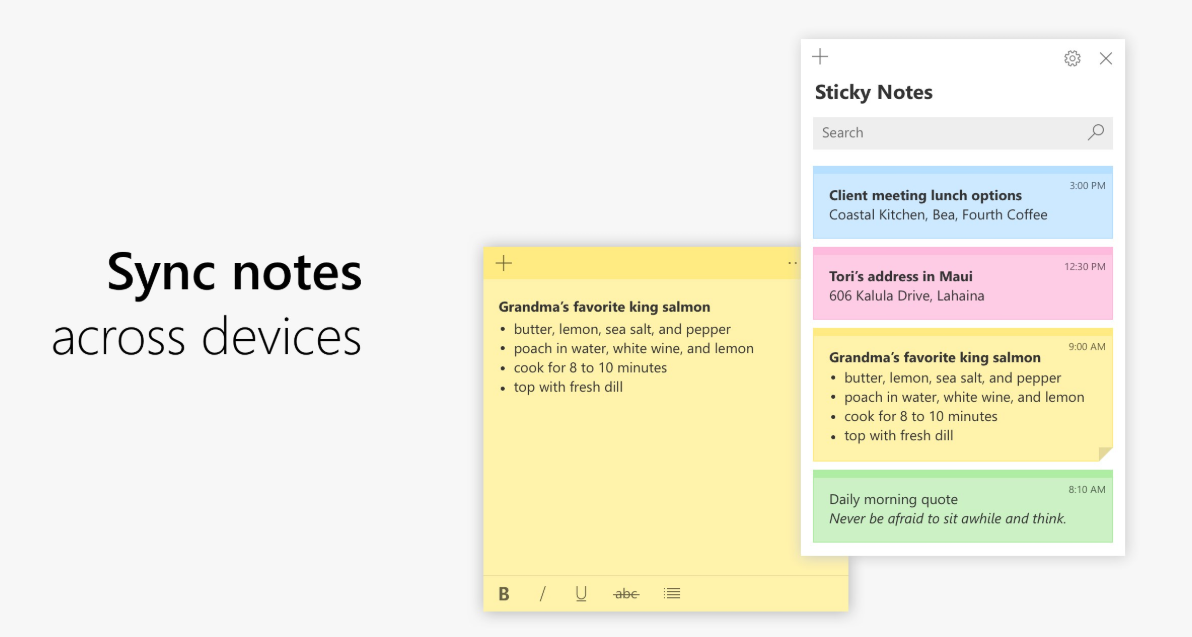Click 'Never be afraid to sit awhile and think.' quote

click(x=947, y=519)
